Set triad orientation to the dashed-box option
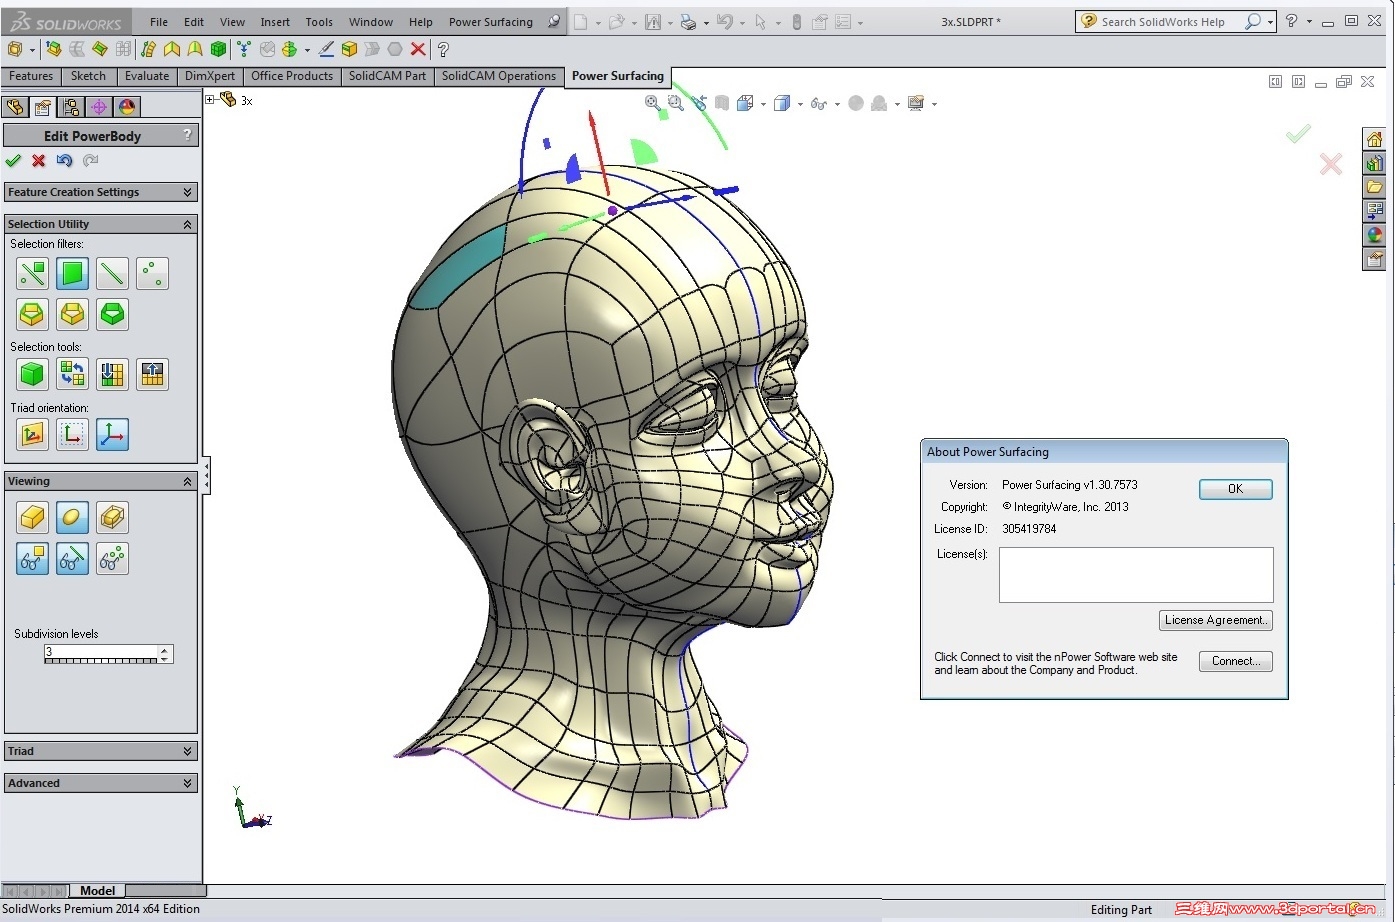1395x922 pixels. (72, 434)
